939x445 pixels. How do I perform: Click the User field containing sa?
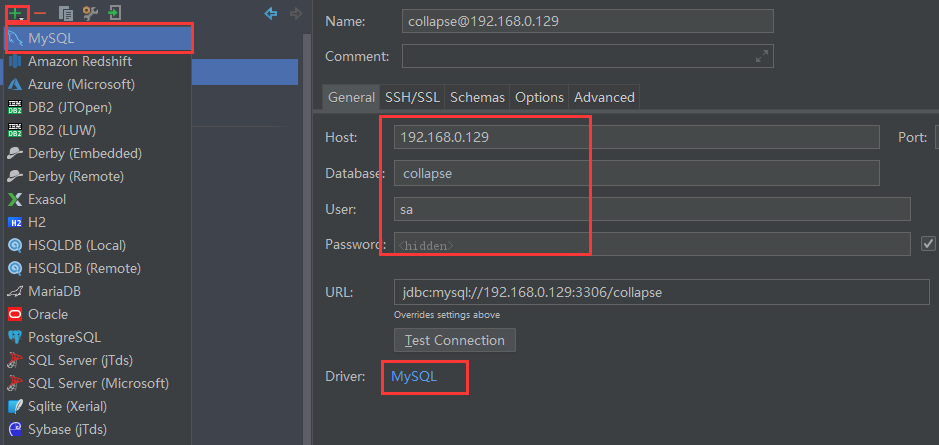pyautogui.click(x=652, y=209)
